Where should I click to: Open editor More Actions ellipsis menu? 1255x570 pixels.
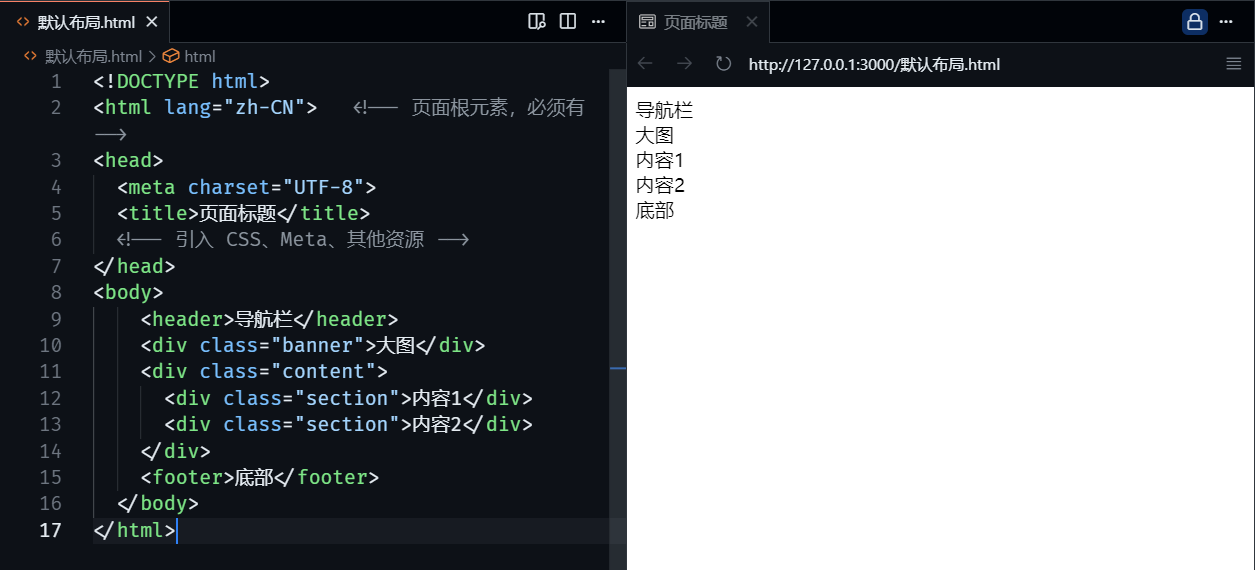[x=598, y=21]
